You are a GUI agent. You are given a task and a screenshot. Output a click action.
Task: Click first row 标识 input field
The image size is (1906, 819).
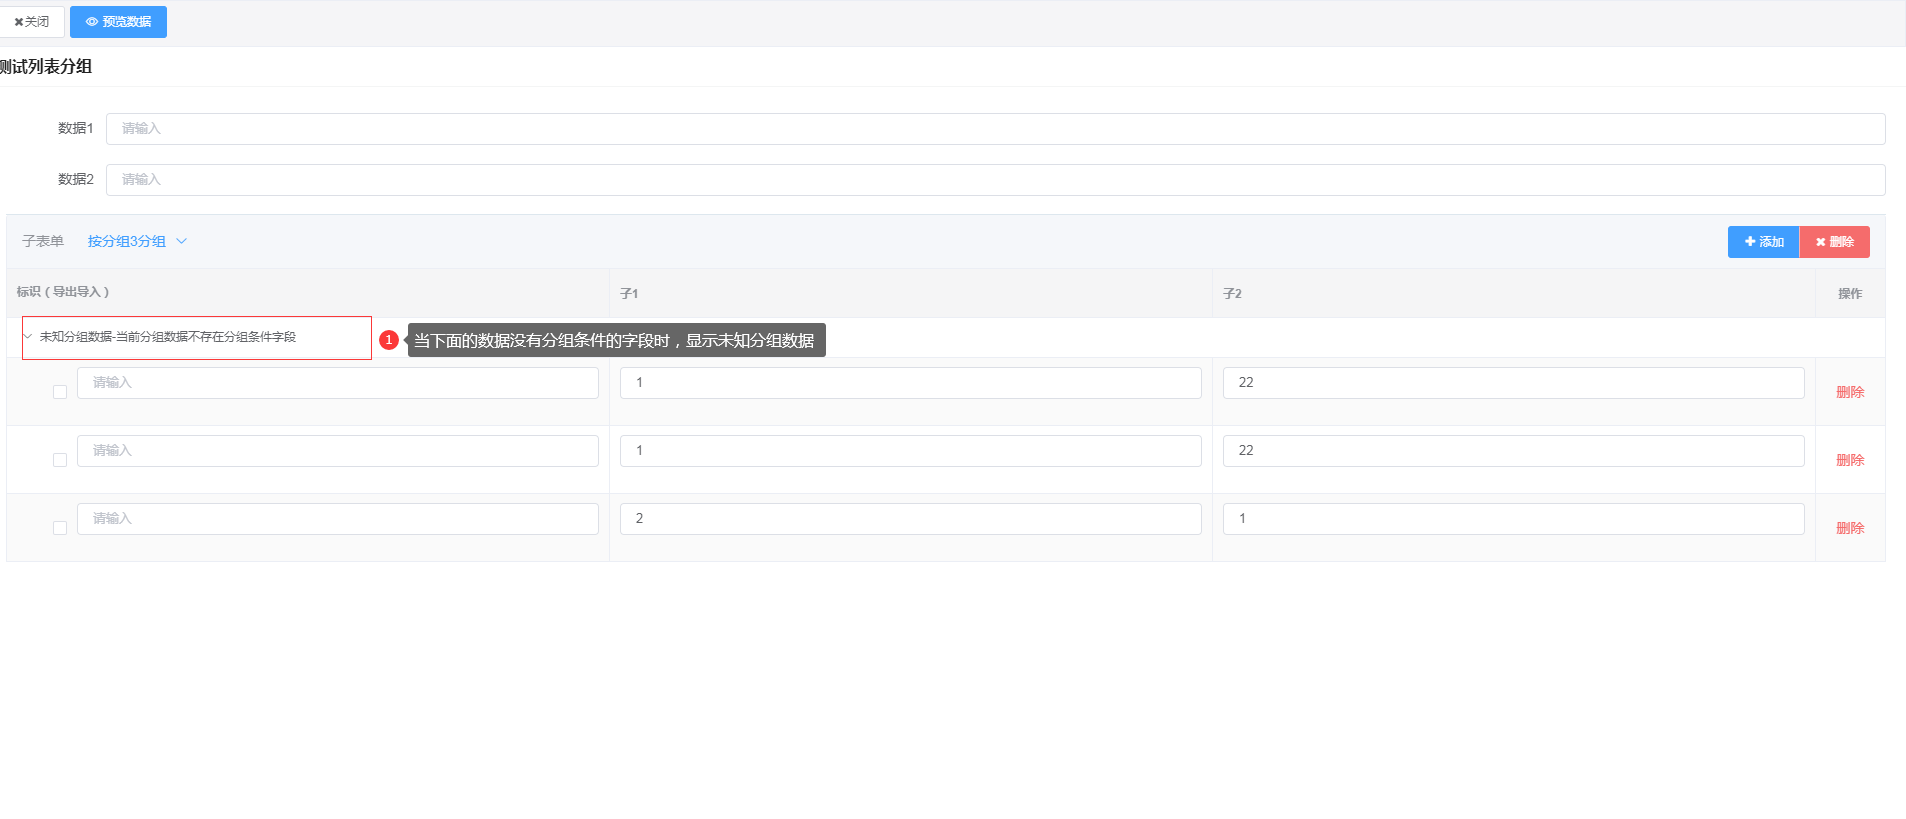[337, 383]
